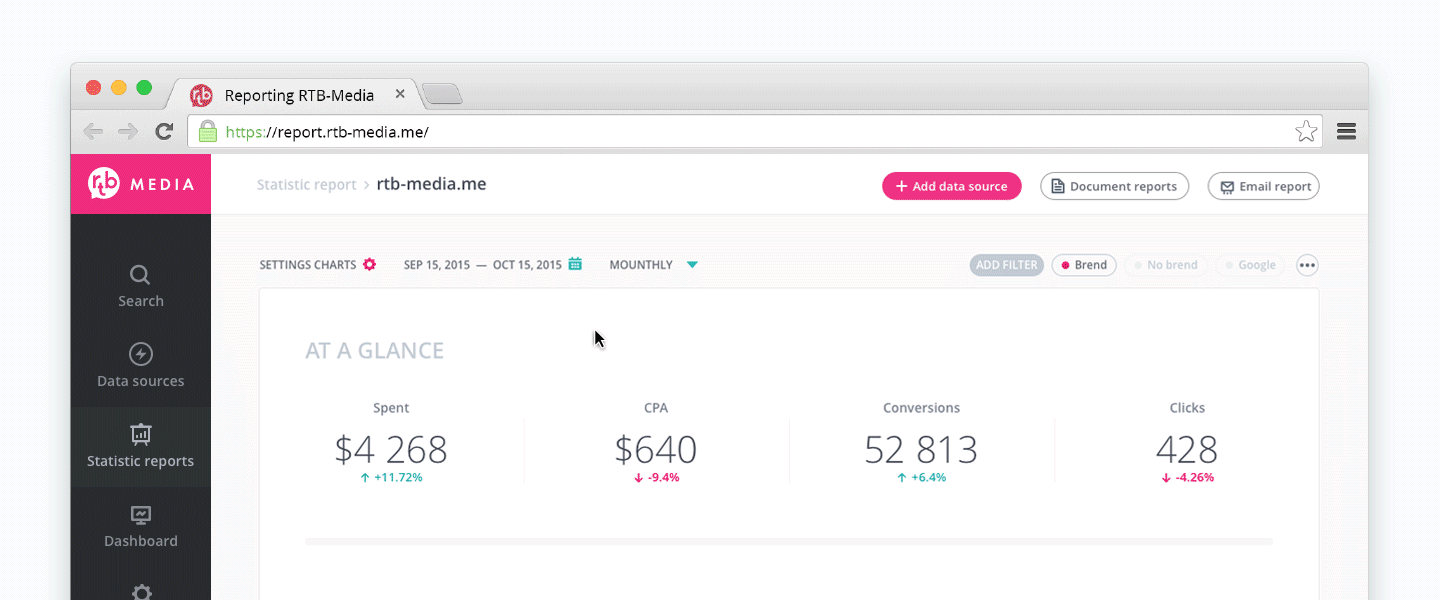Screen dimensions: 1440x600
Task: Click the Document reports button
Action: point(1114,186)
